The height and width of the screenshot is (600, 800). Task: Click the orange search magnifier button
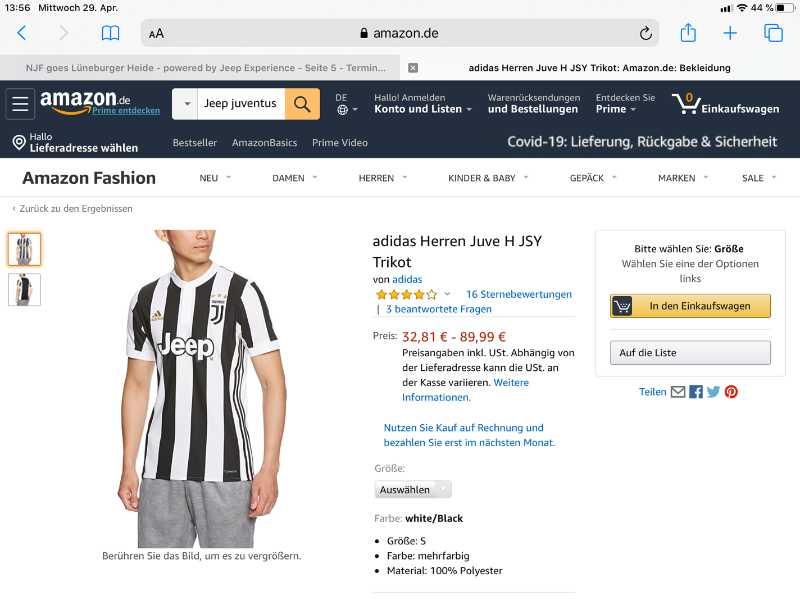pyautogui.click(x=302, y=104)
